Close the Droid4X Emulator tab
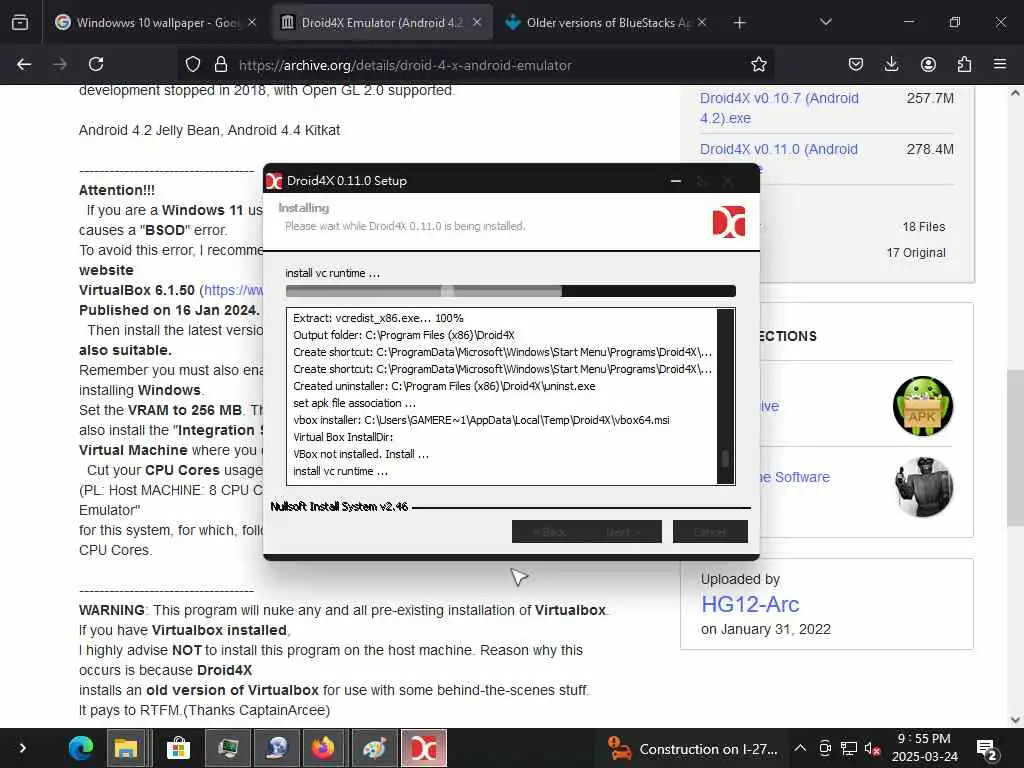Viewport: 1024px width, 768px height. click(477, 22)
